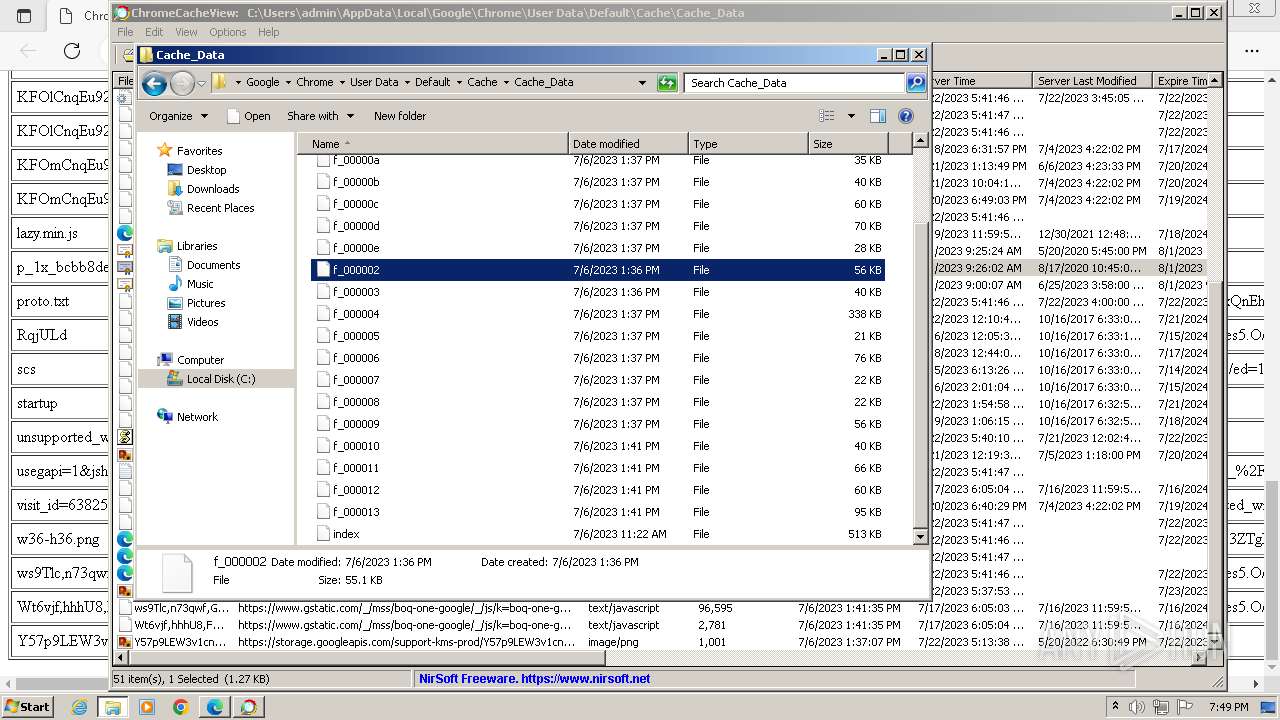Open recent pages dropdown next to Forward
Screen dimensions: 1280x720
click(x=201, y=83)
